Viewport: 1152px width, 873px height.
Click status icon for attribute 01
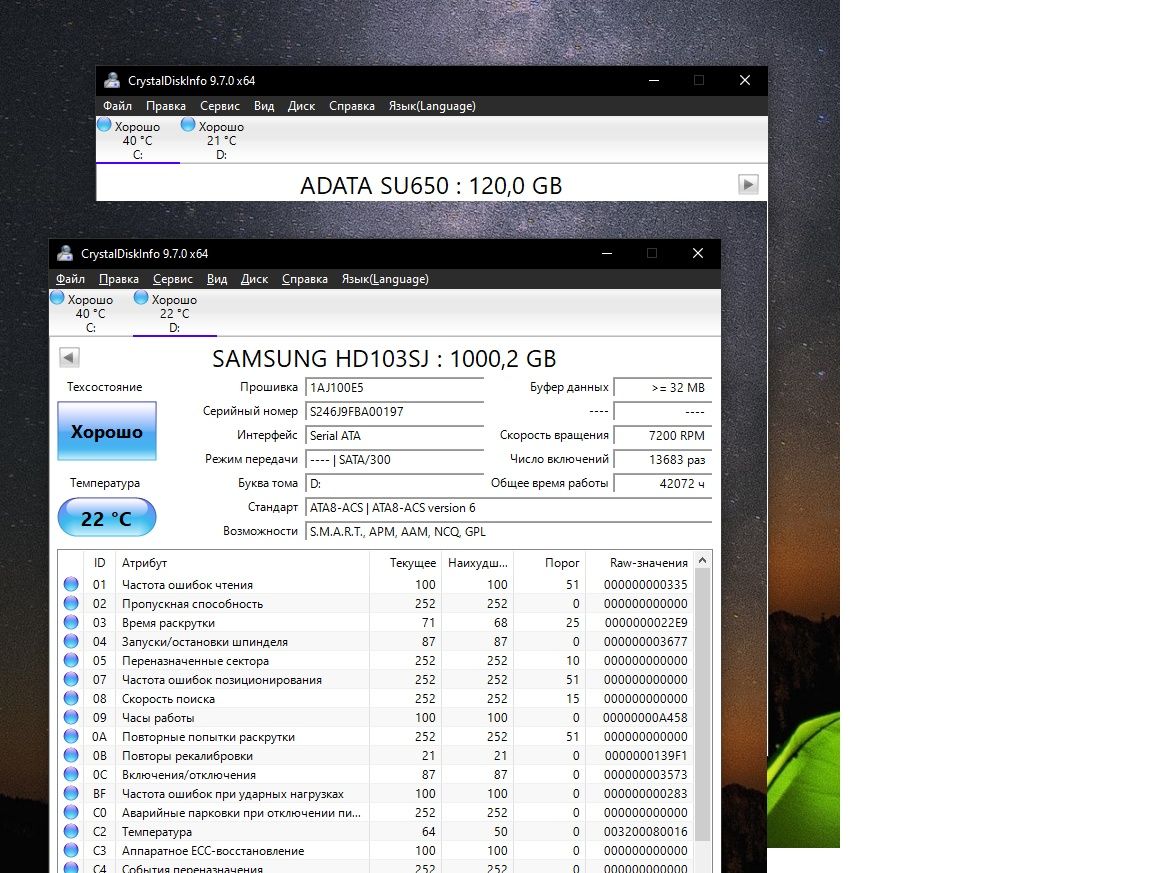71,584
